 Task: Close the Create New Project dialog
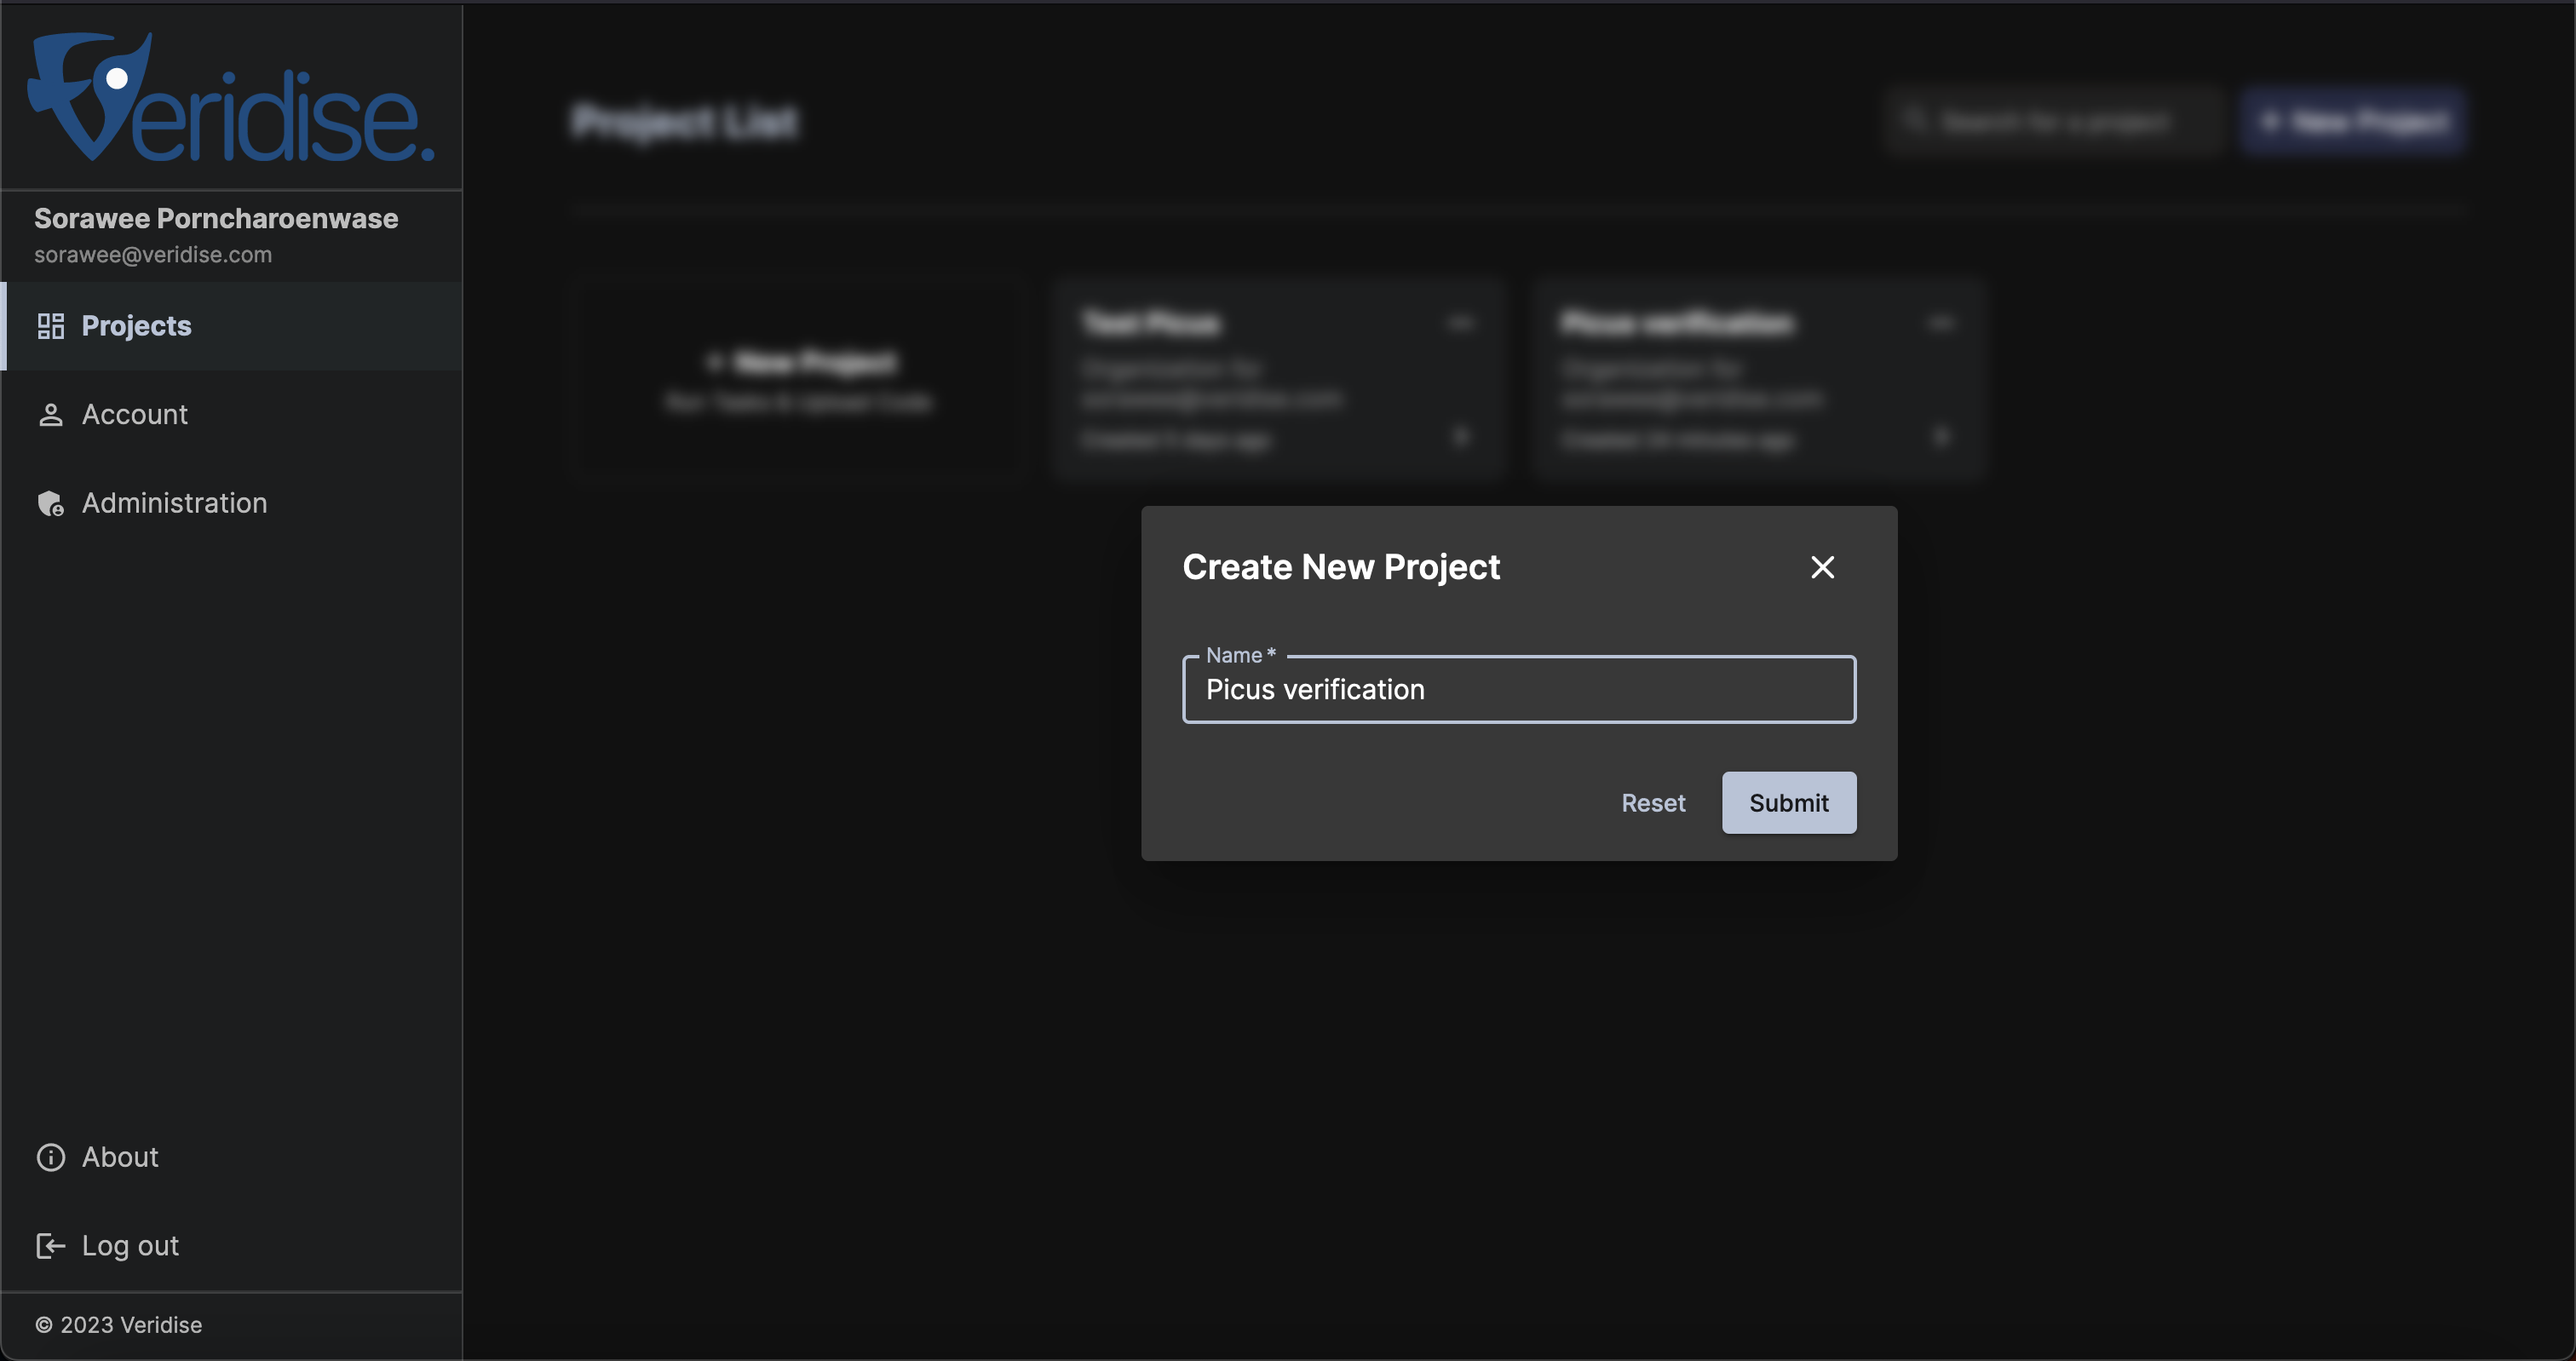1822,567
